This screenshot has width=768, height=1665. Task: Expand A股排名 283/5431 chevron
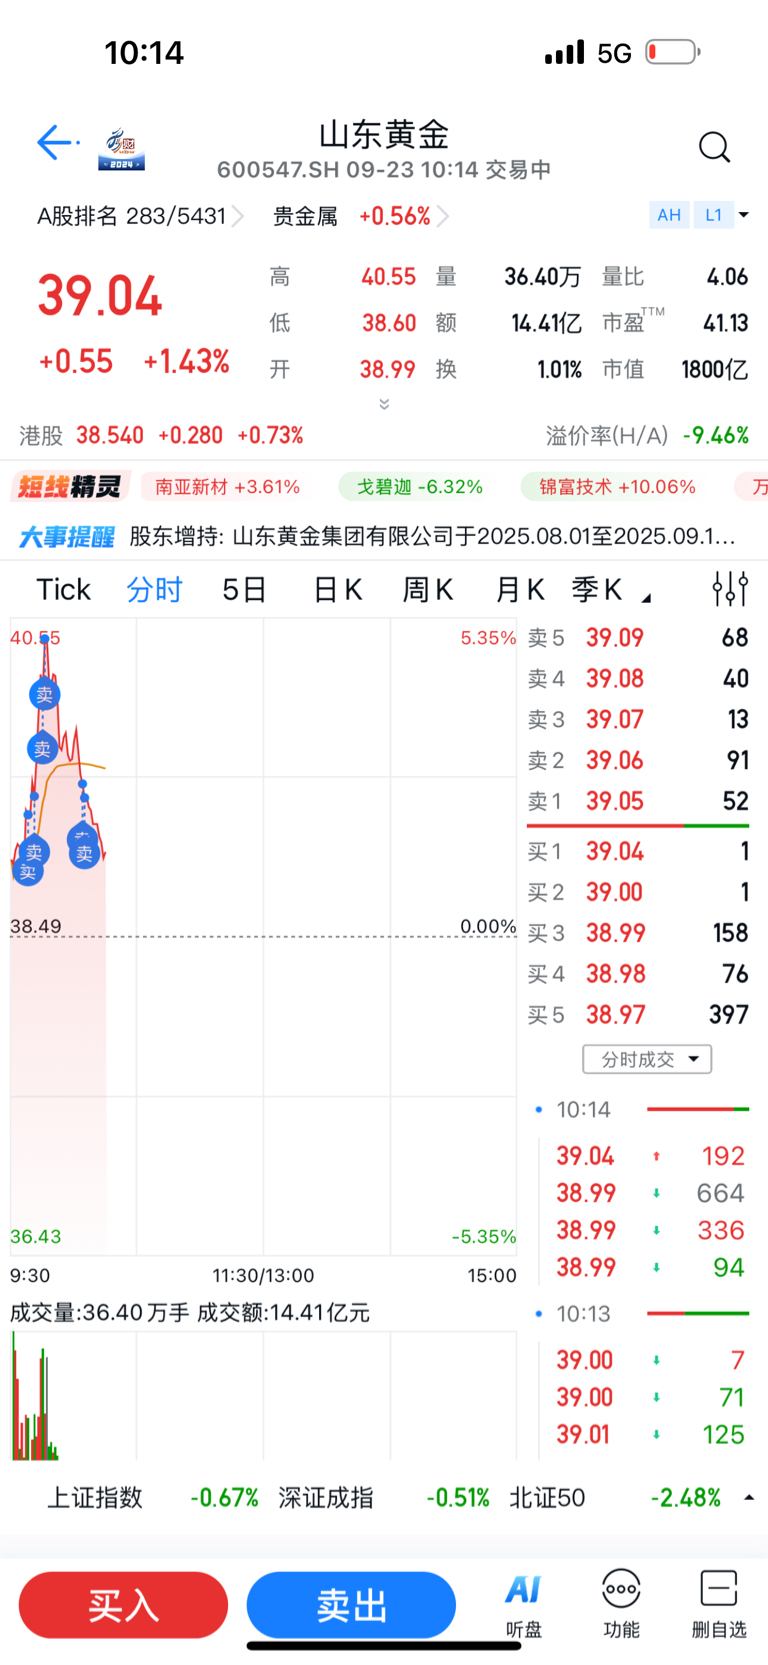(238, 216)
